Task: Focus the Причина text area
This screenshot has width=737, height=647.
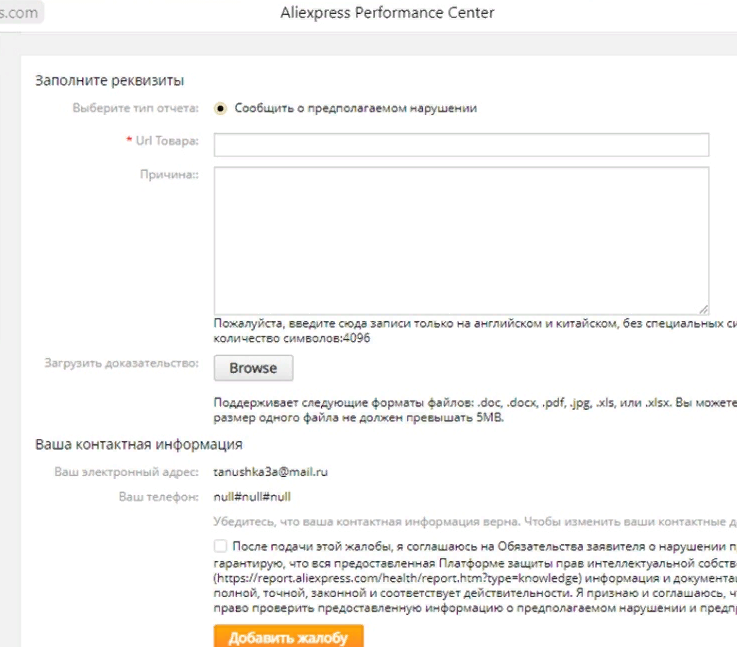Action: tap(461, 241)
